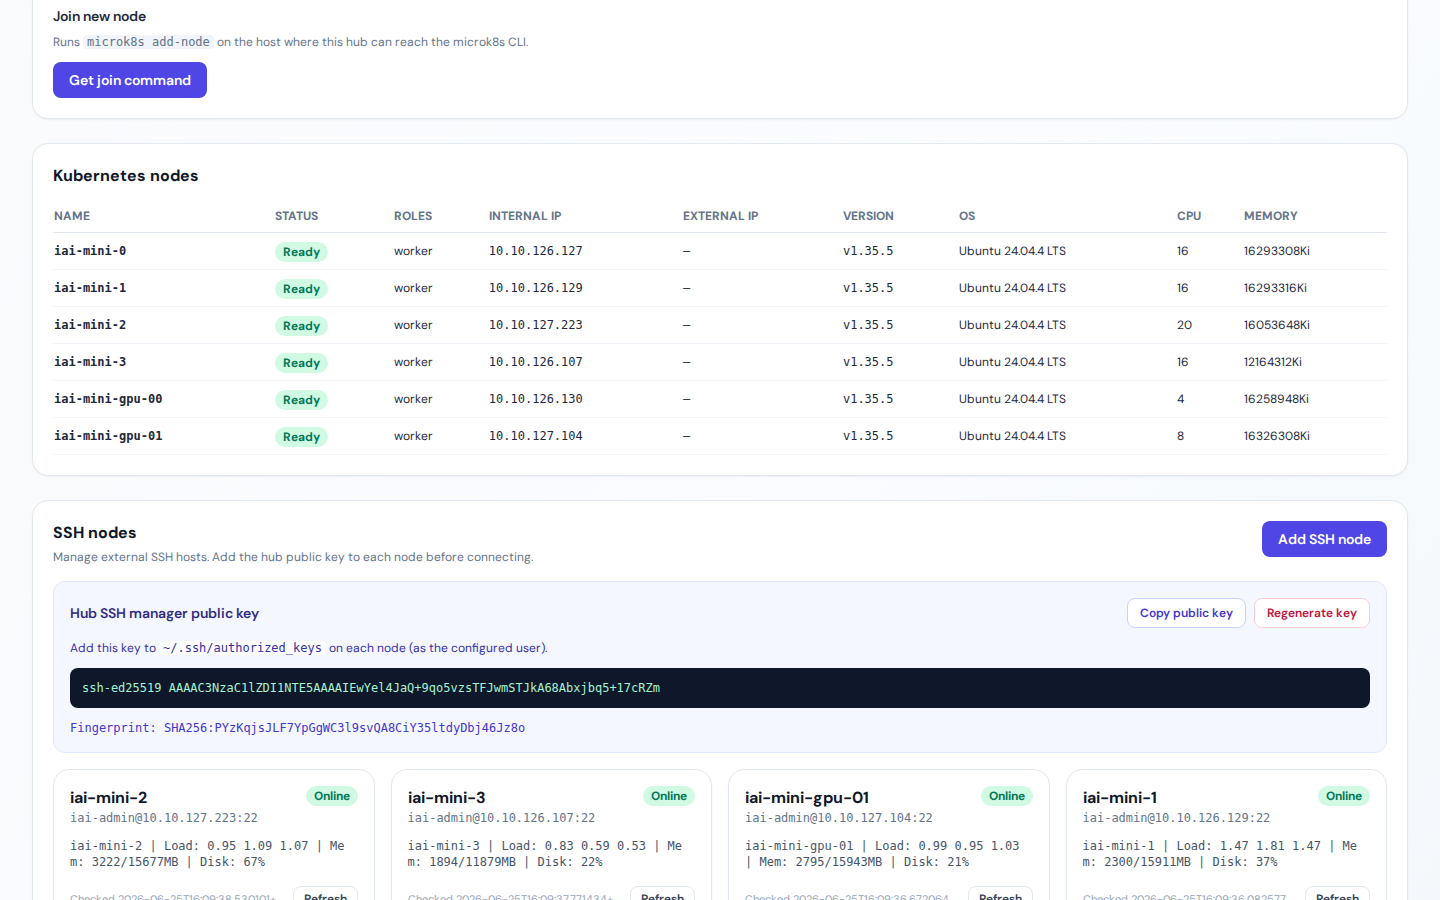Select the iai-mini-0 node row name
This screenshot has height=900, width=1440.
coord(90,251)
